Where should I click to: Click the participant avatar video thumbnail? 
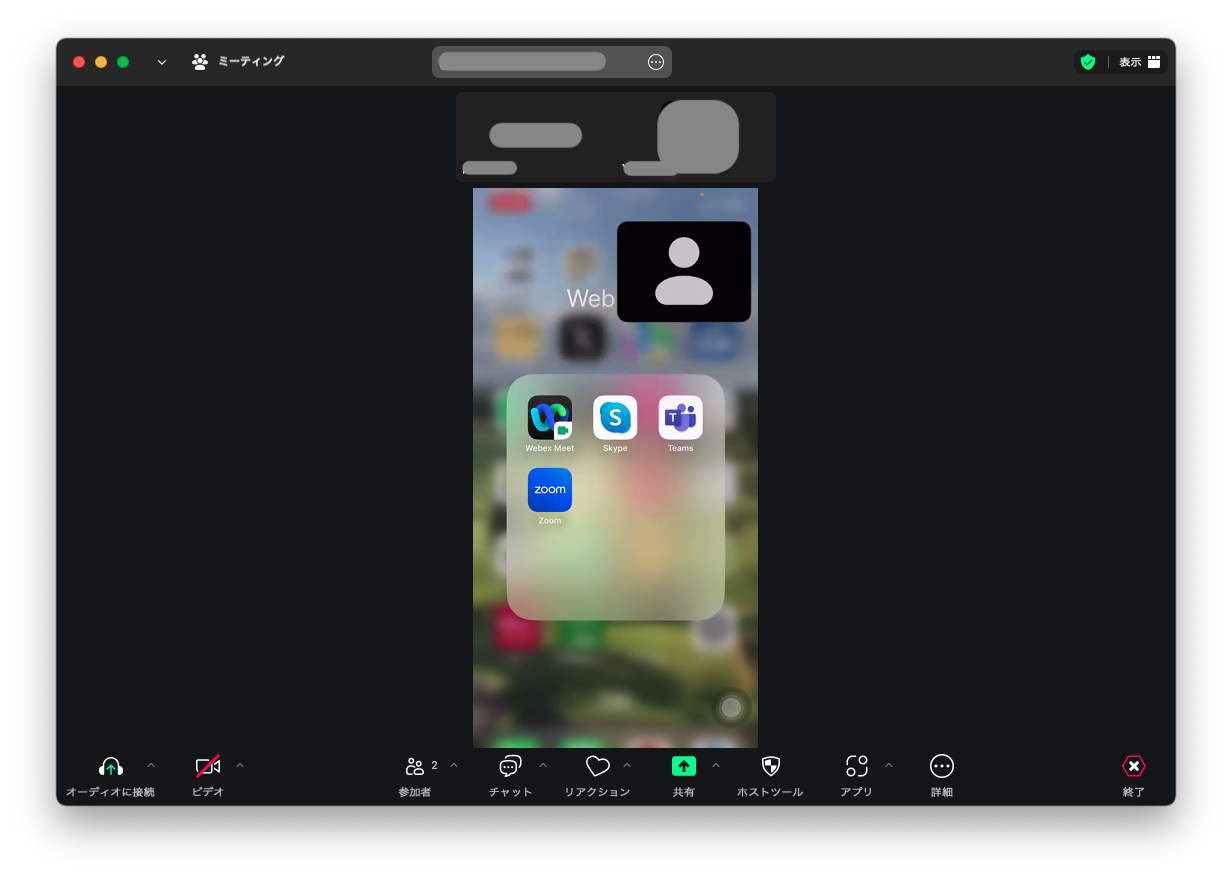684,272
